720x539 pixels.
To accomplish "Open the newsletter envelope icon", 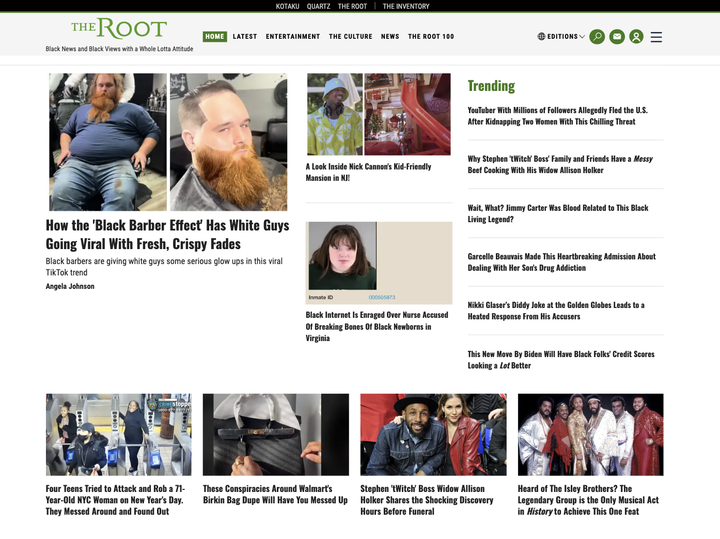I will pos(617,37).
